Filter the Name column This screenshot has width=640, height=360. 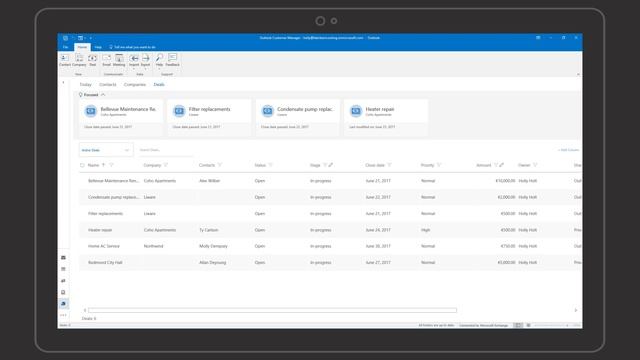111,165
